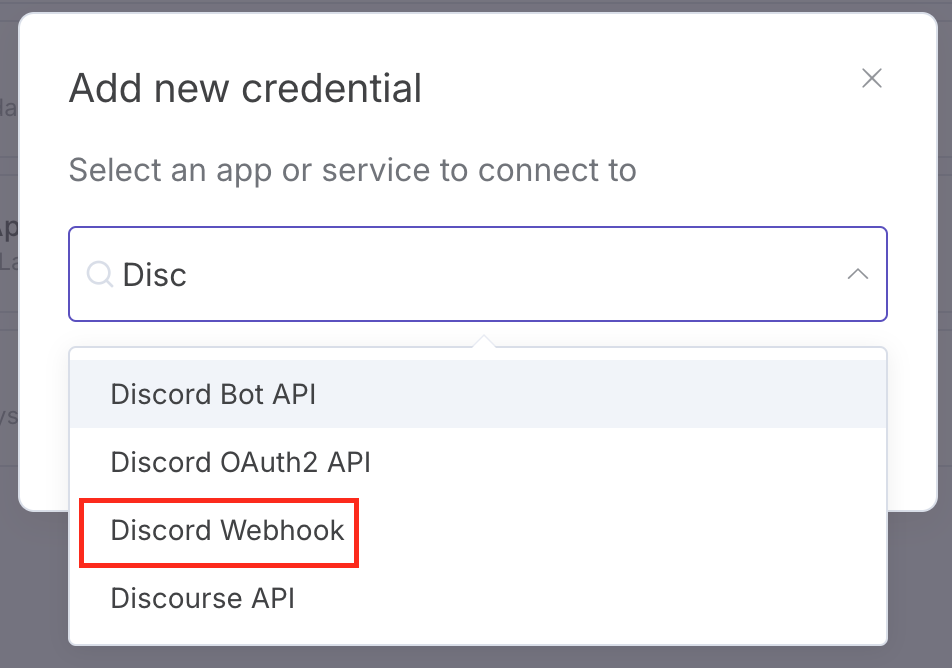Viewport: 952px width, 668px height.
Task: Collapse the app list with the chevron
Action: click(857, 274)
